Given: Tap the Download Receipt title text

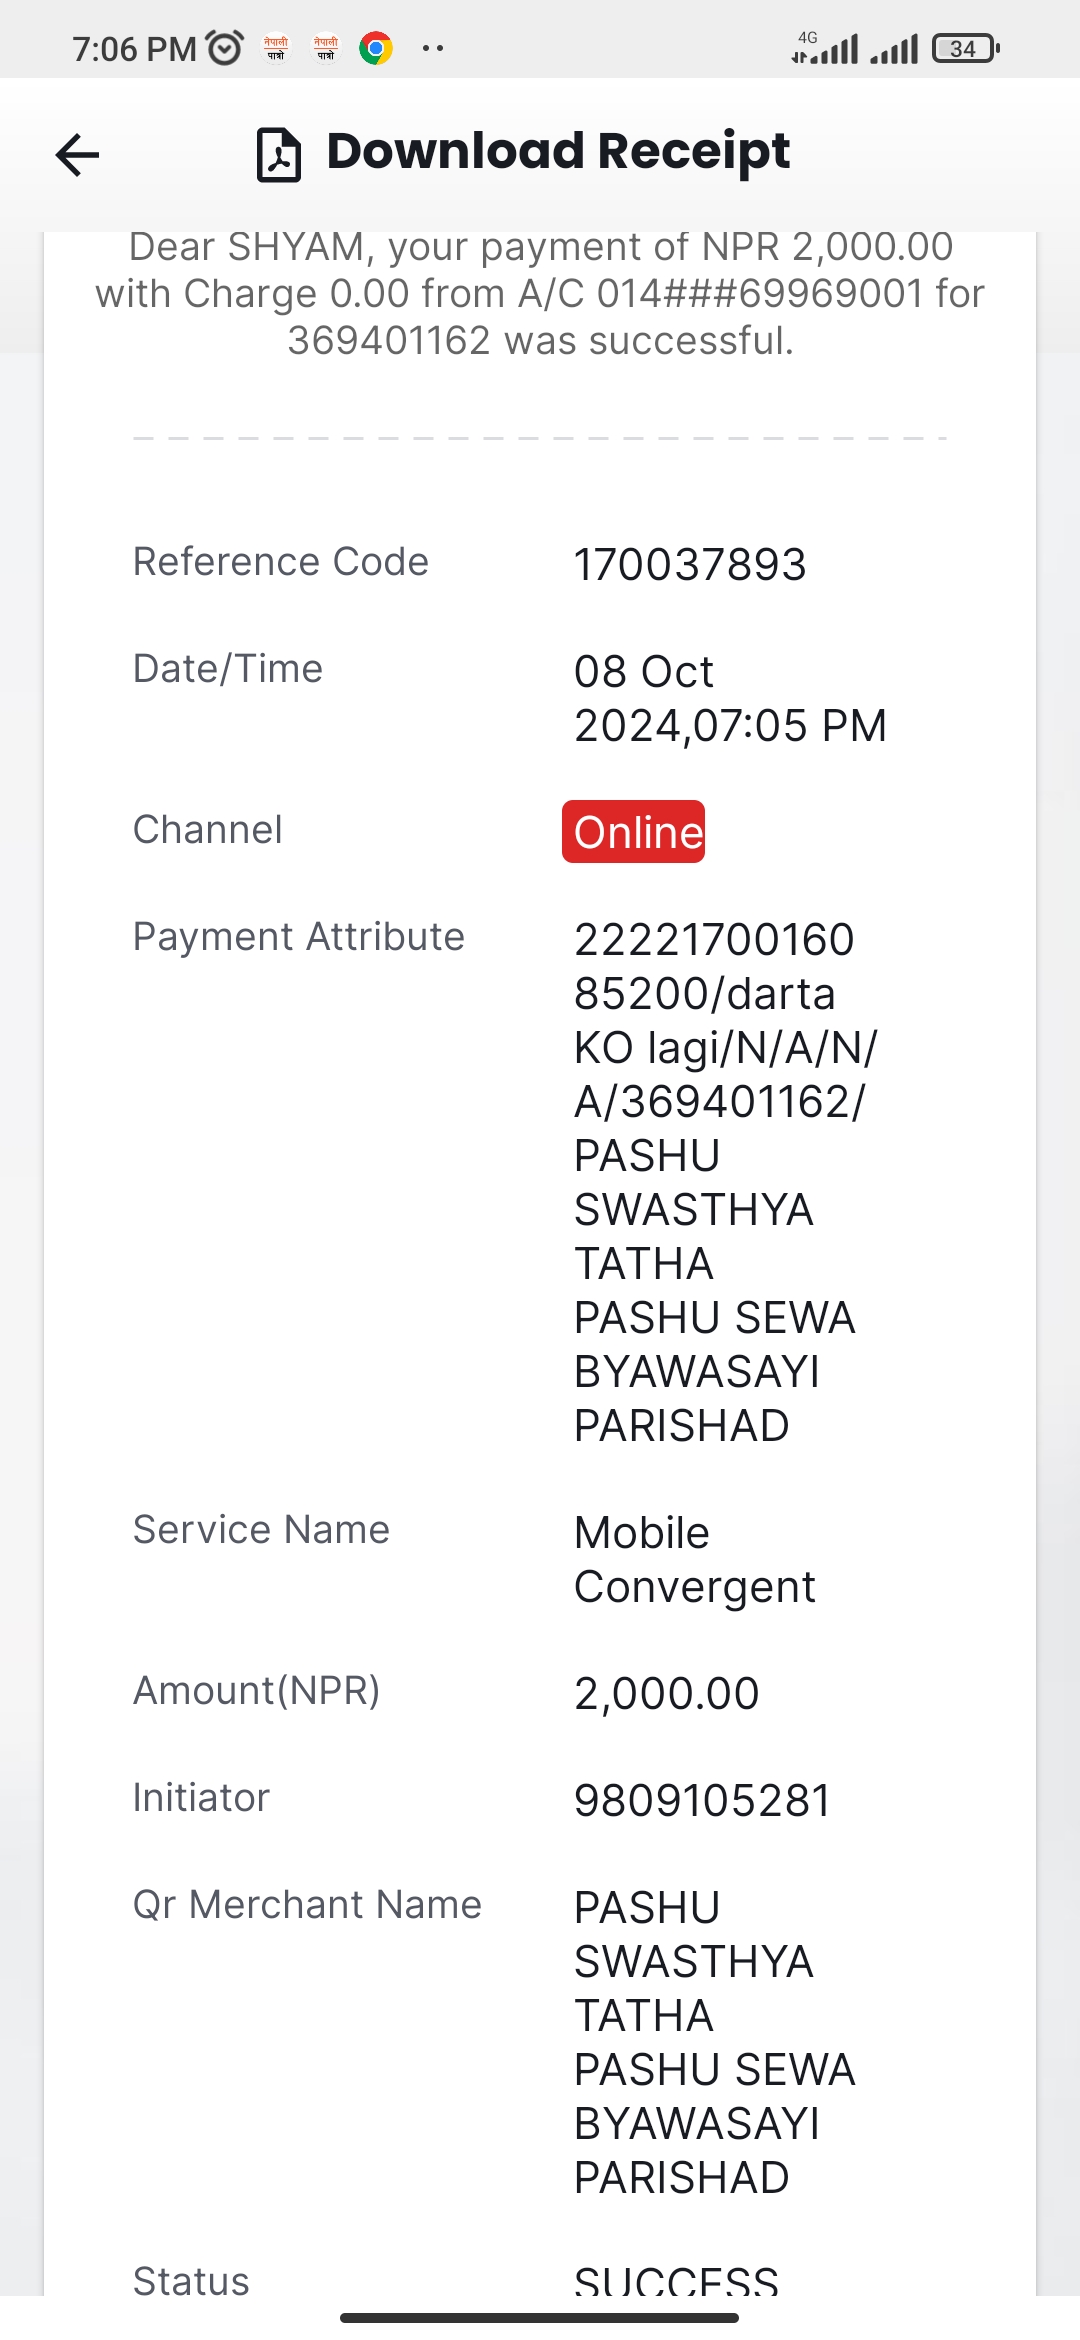Looking at the screenshot, I should 558,152.
